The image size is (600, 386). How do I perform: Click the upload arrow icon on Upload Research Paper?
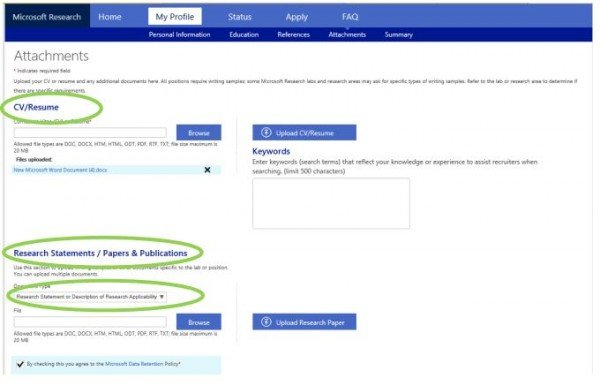coord(266,322)
